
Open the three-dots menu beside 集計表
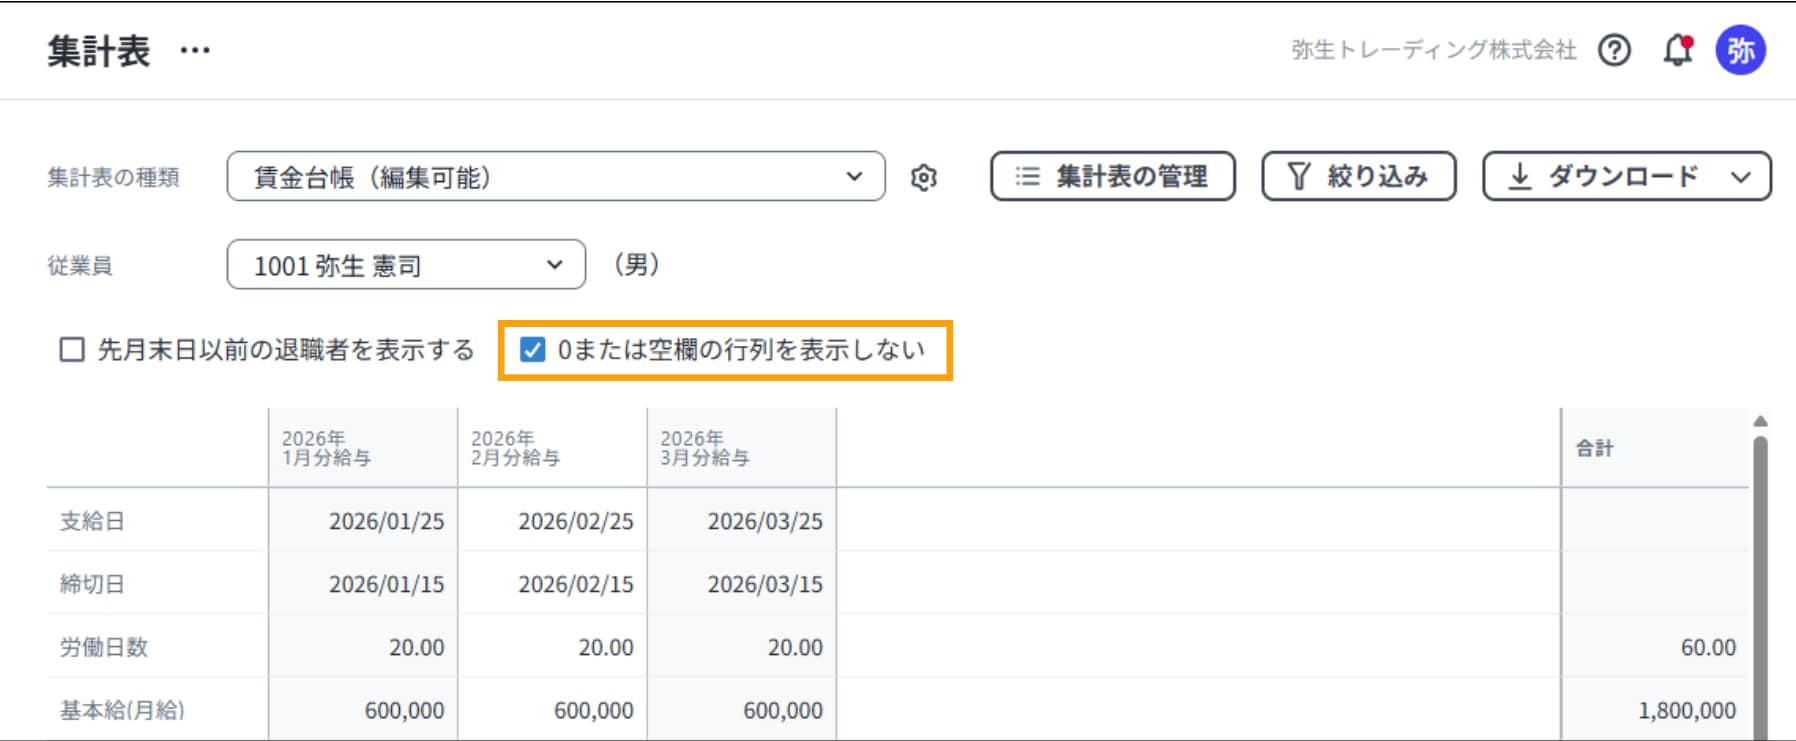(195, 50)
